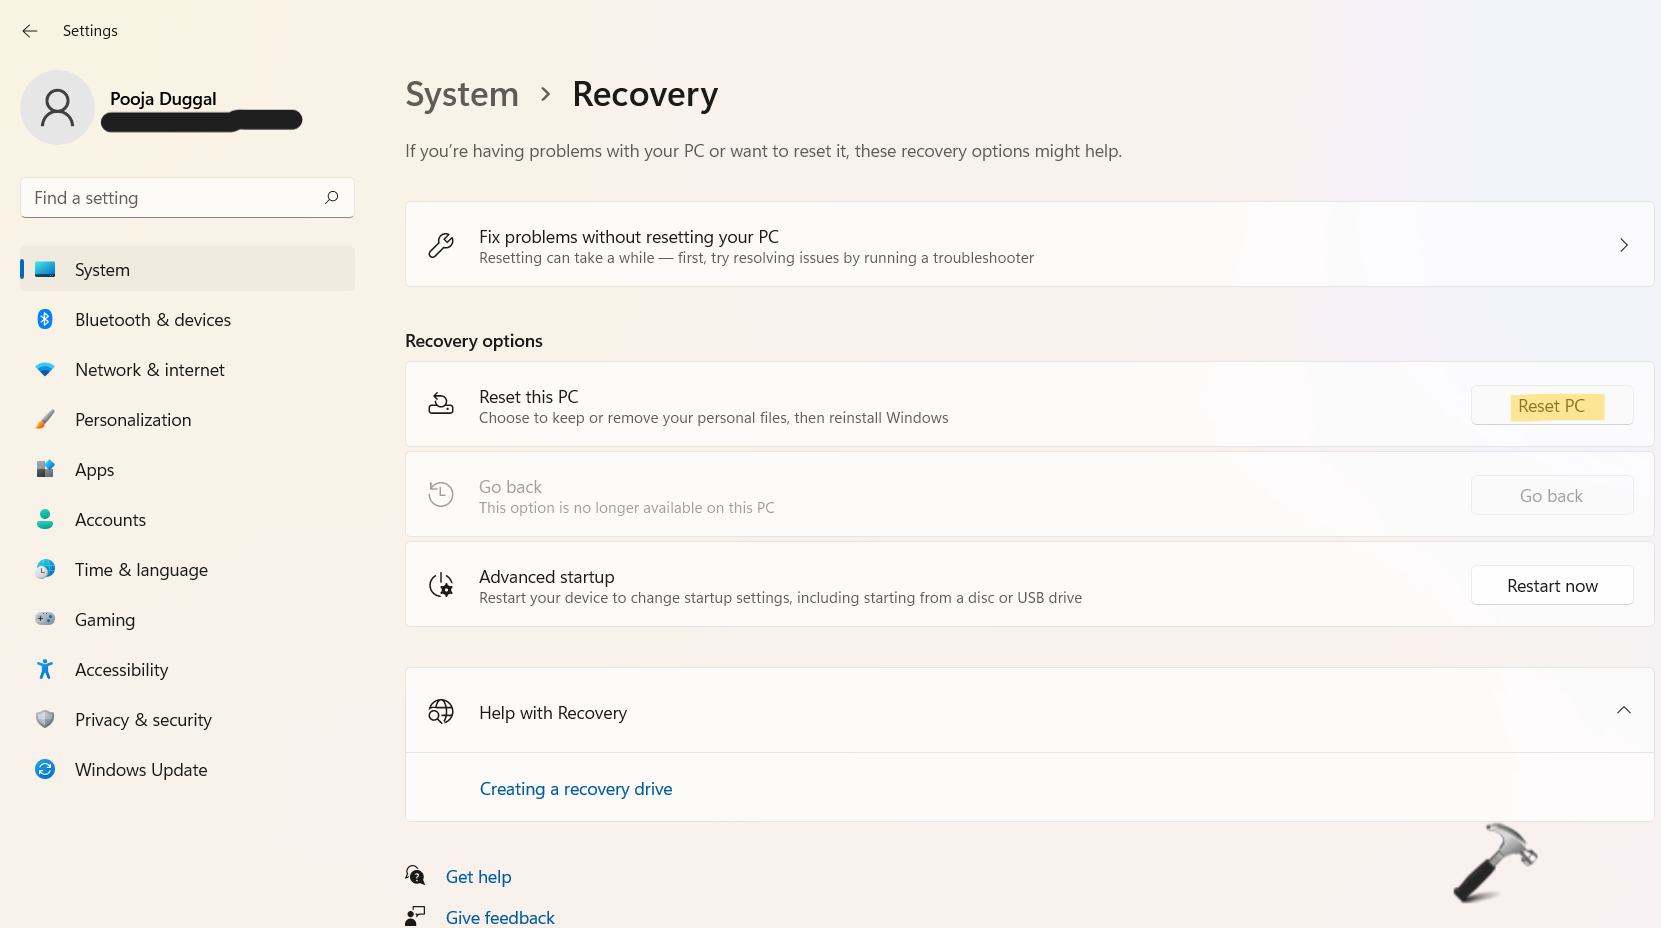Click the Windows Update sync icon

point(45,769)
